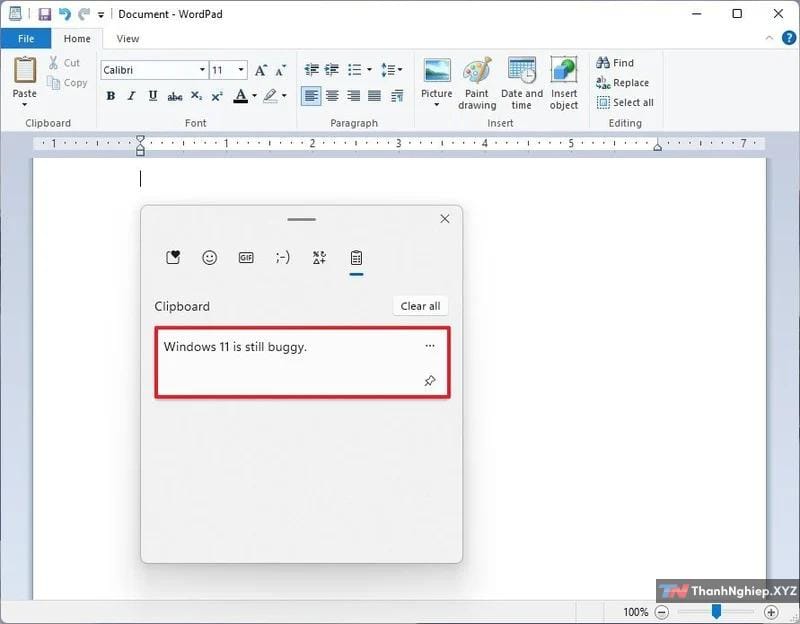Open the line spacing dropdown
Viewport: 800px width, 624px height.
391,69
